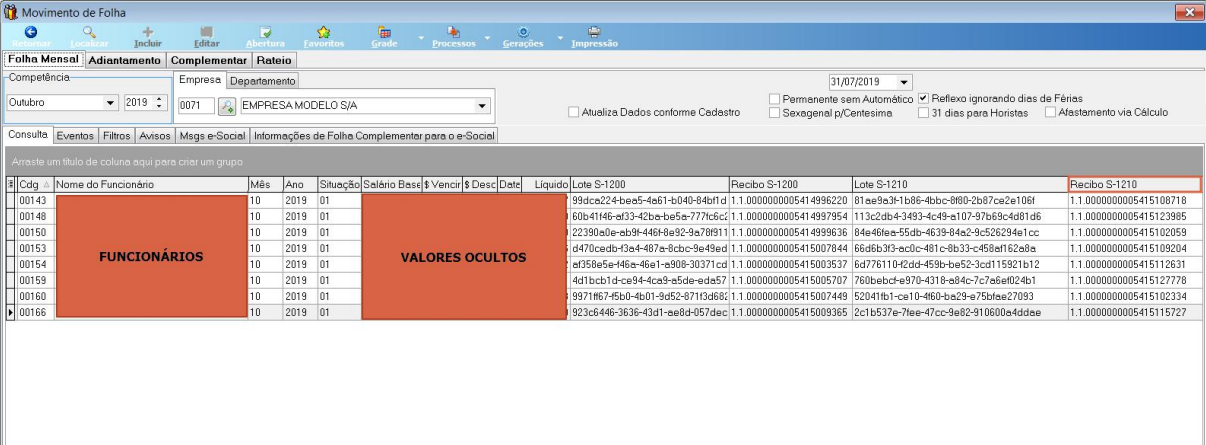Click receipt cell 1.1.0000000005415108718
The height and width of the screenshot is (445, 1206).
pos(1135,200)
